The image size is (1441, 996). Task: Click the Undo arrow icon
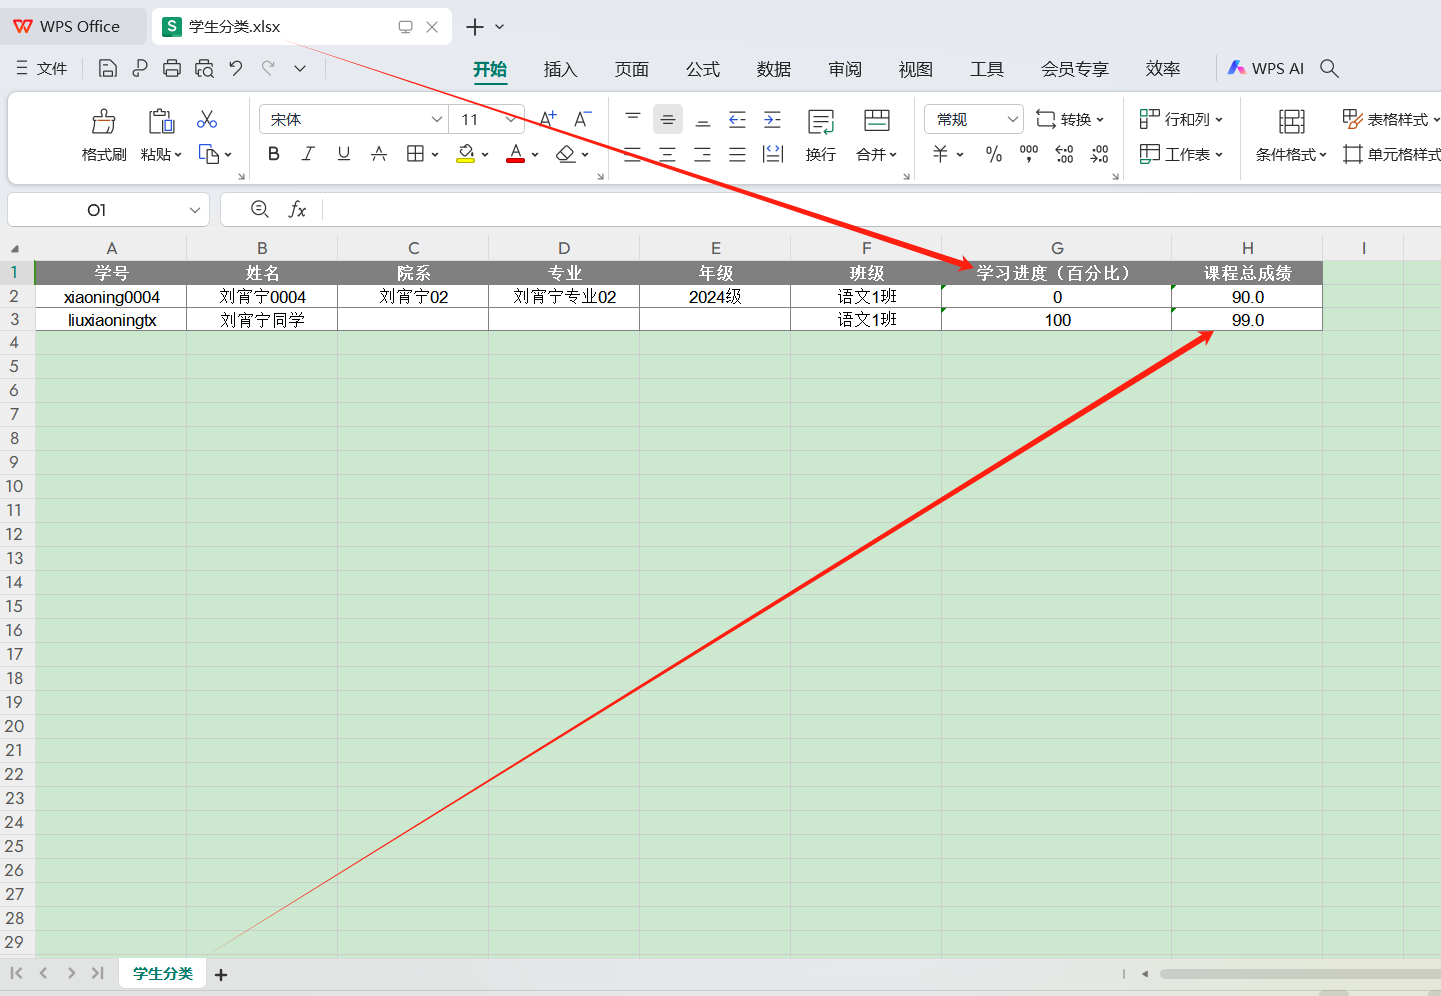(x=236, y=68)
